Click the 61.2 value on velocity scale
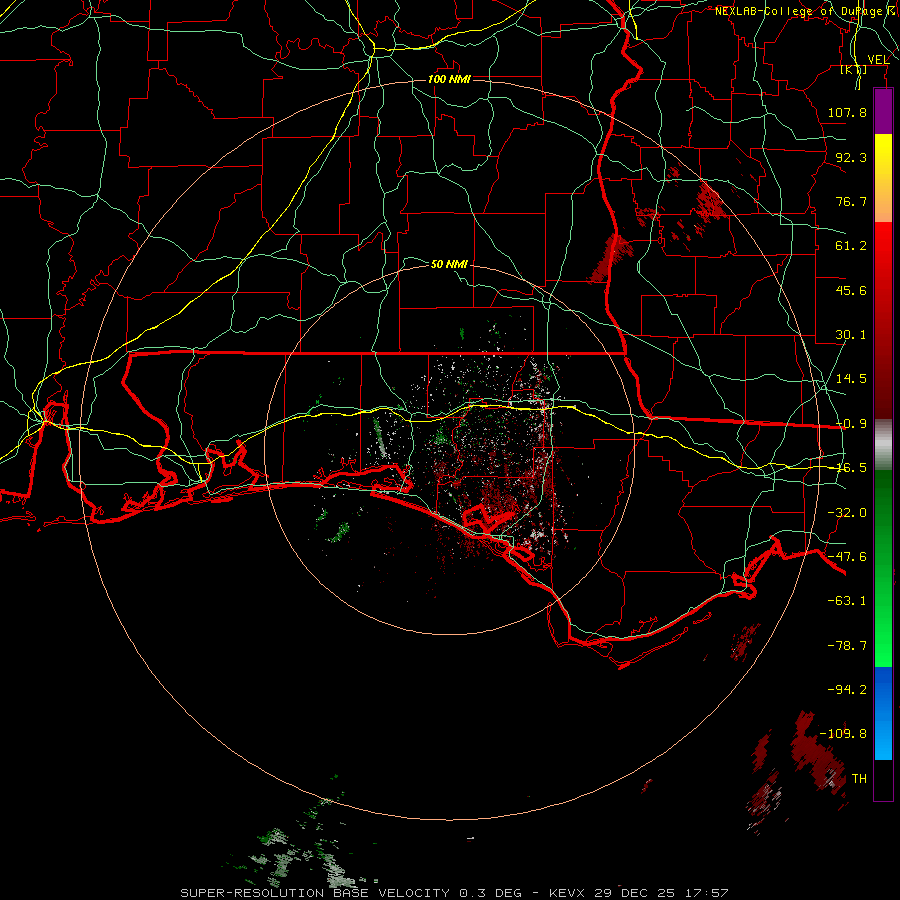 point(851,246)
